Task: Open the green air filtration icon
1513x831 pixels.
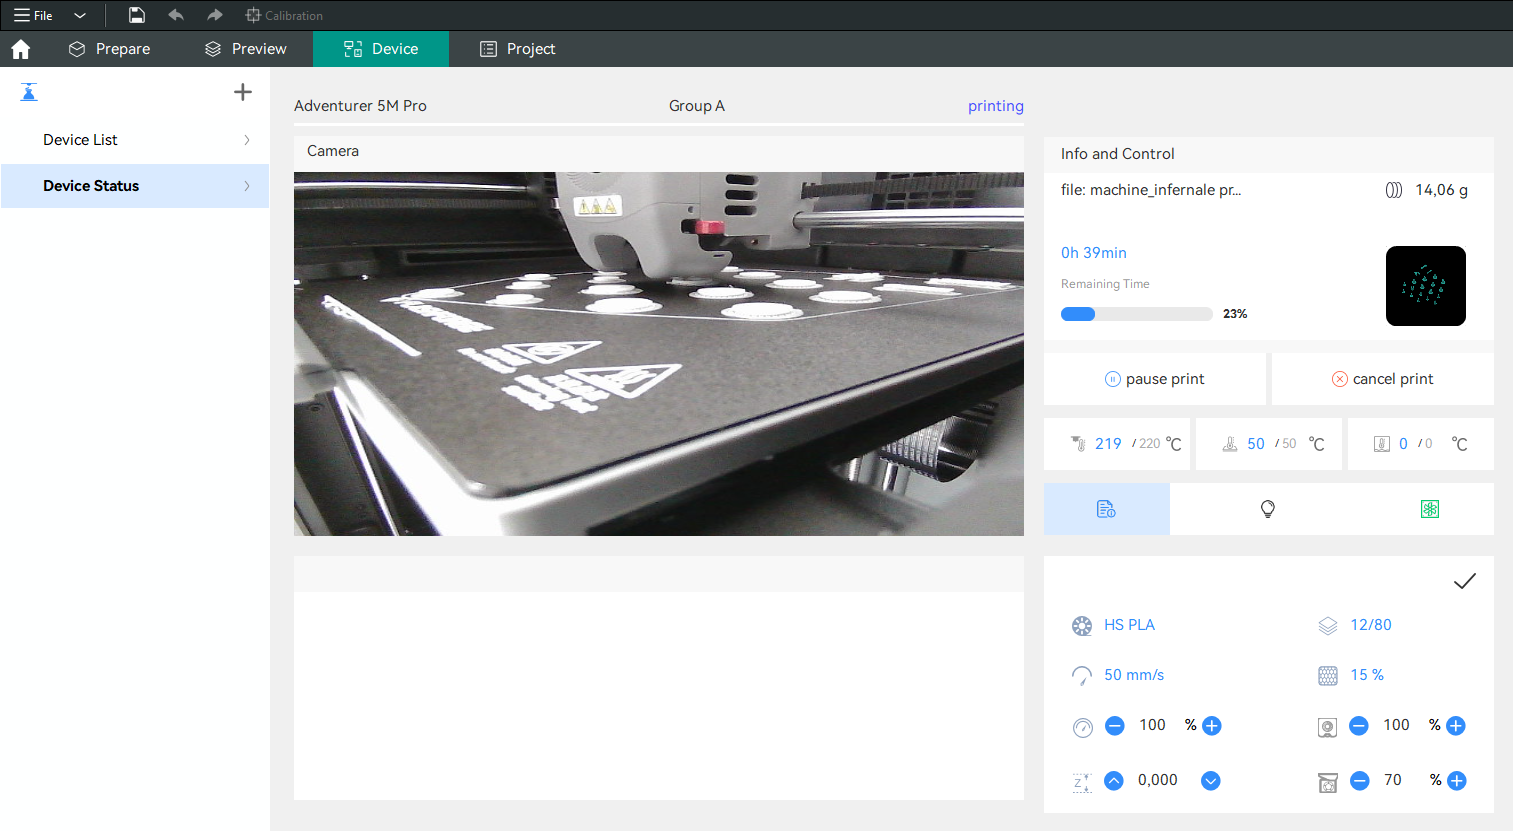Action: pyautogui.click(x=1430, y=509)
